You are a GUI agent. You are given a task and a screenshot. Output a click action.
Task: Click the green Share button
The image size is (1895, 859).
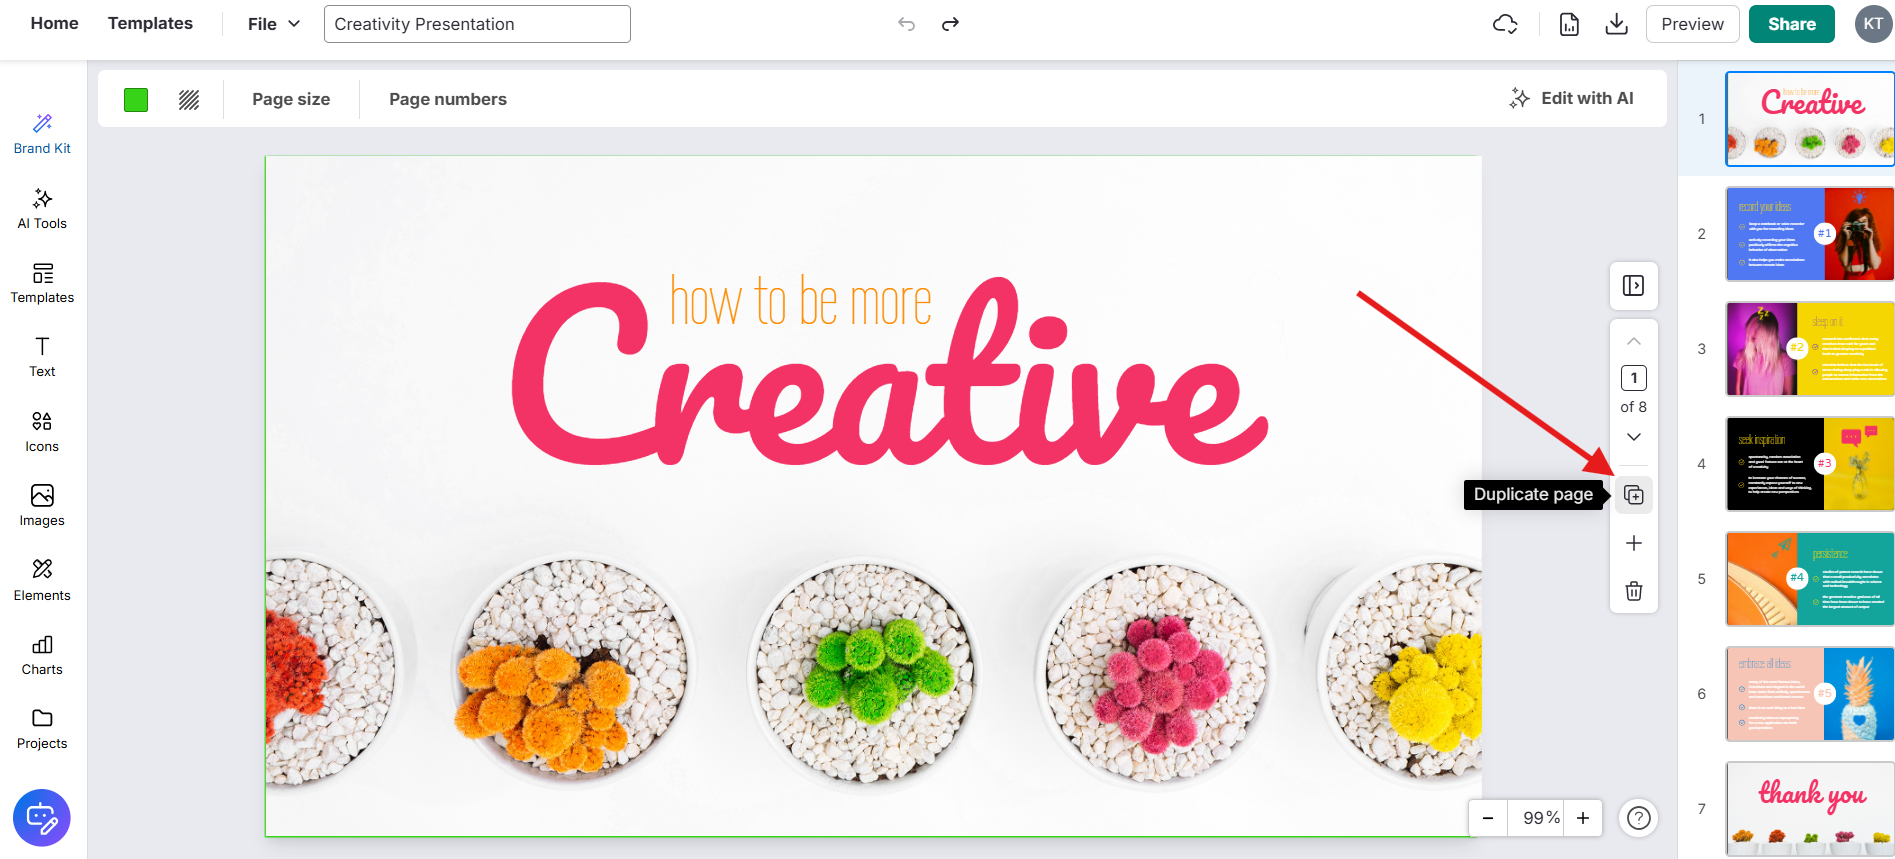click(x=1791, y=24)
